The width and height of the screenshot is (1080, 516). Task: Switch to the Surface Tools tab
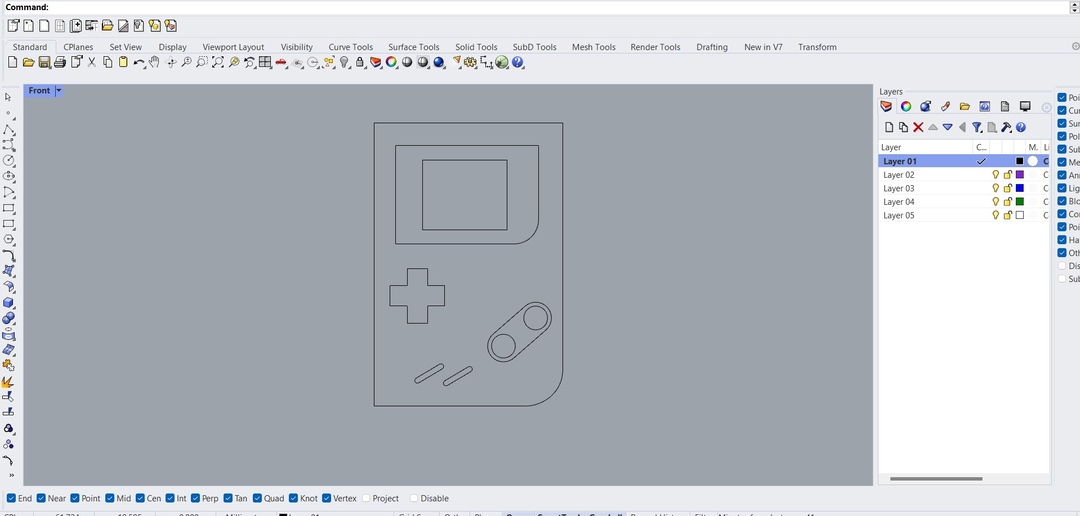click(x=413, y=47)
